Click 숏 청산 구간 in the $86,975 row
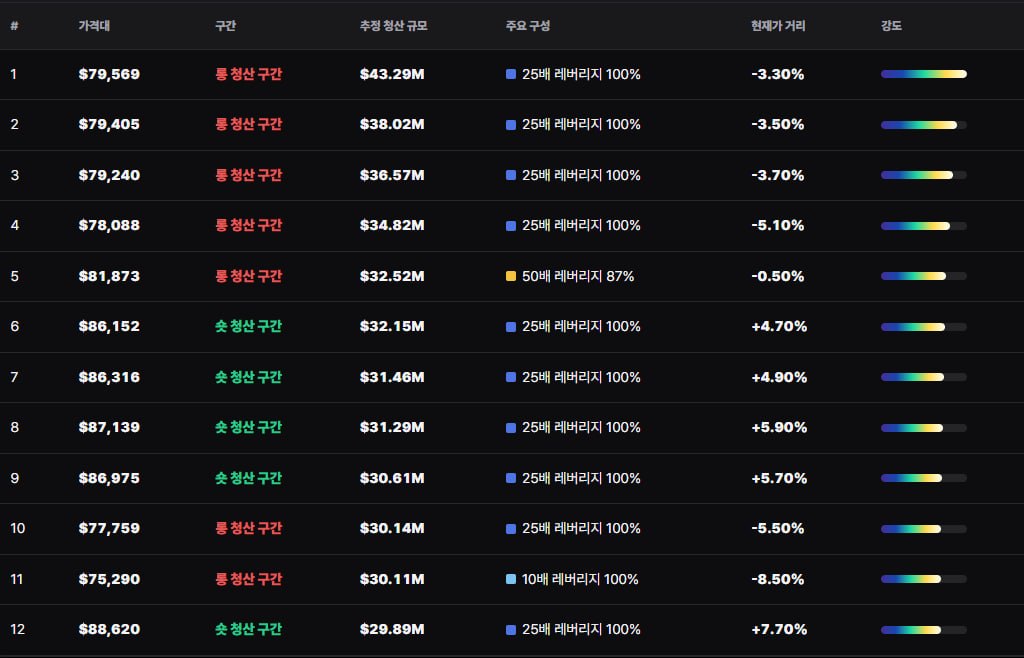Screen dimensions: 1024x658 249,478
